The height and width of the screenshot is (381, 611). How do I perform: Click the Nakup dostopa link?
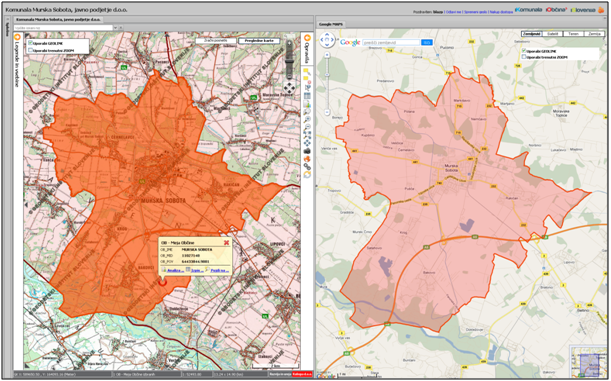point(501,12)
